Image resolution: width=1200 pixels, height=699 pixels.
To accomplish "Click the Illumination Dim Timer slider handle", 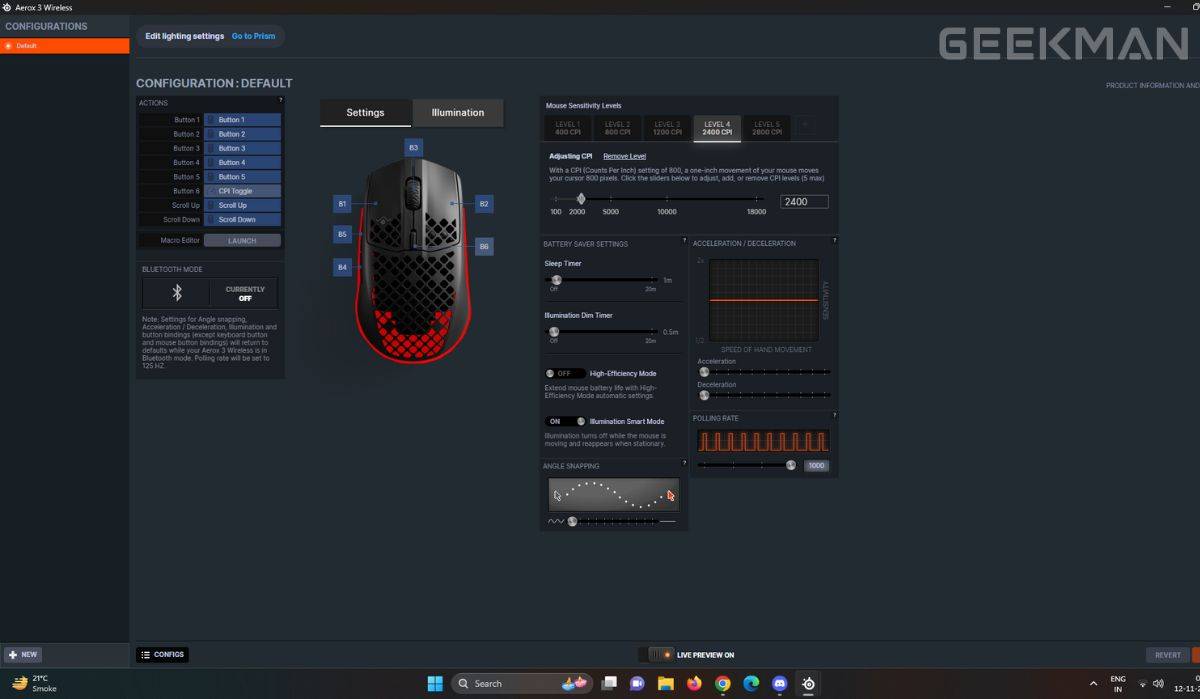I will point(553,332).
